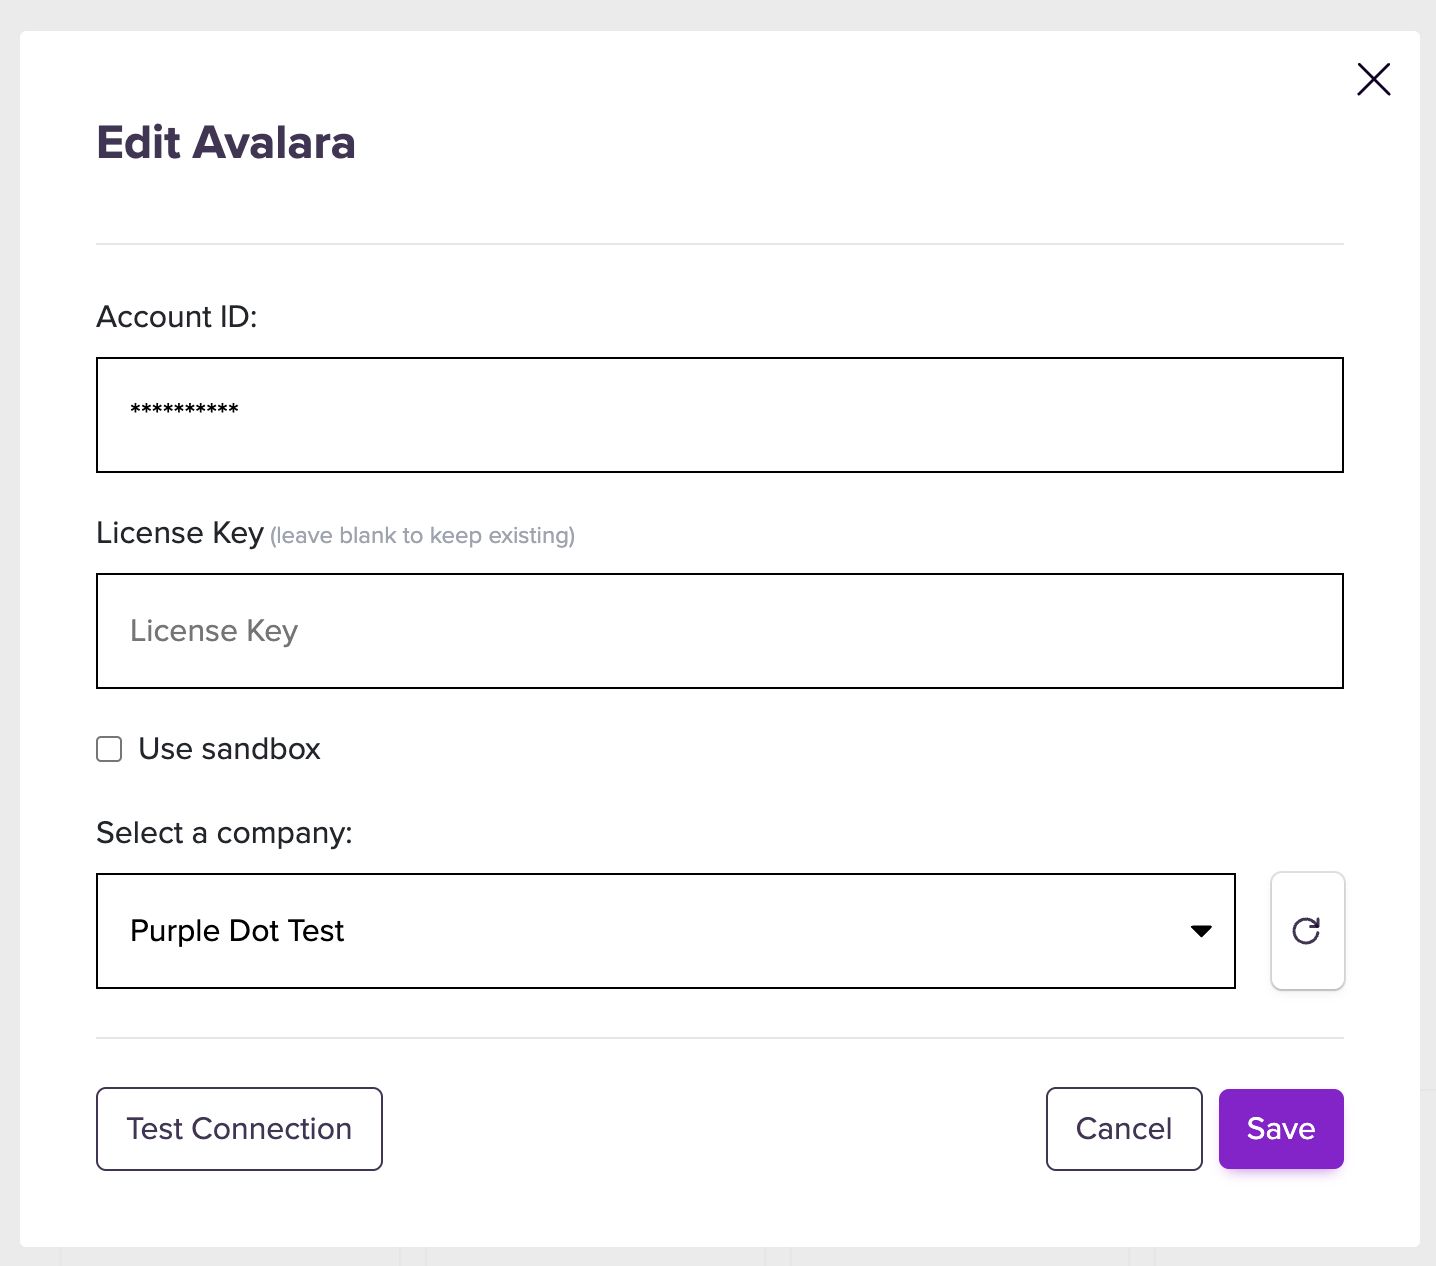Viewport: 1436px width, 1266px height.
Task: Click the 'Use sandbox' label text
Action: point(229,749)
